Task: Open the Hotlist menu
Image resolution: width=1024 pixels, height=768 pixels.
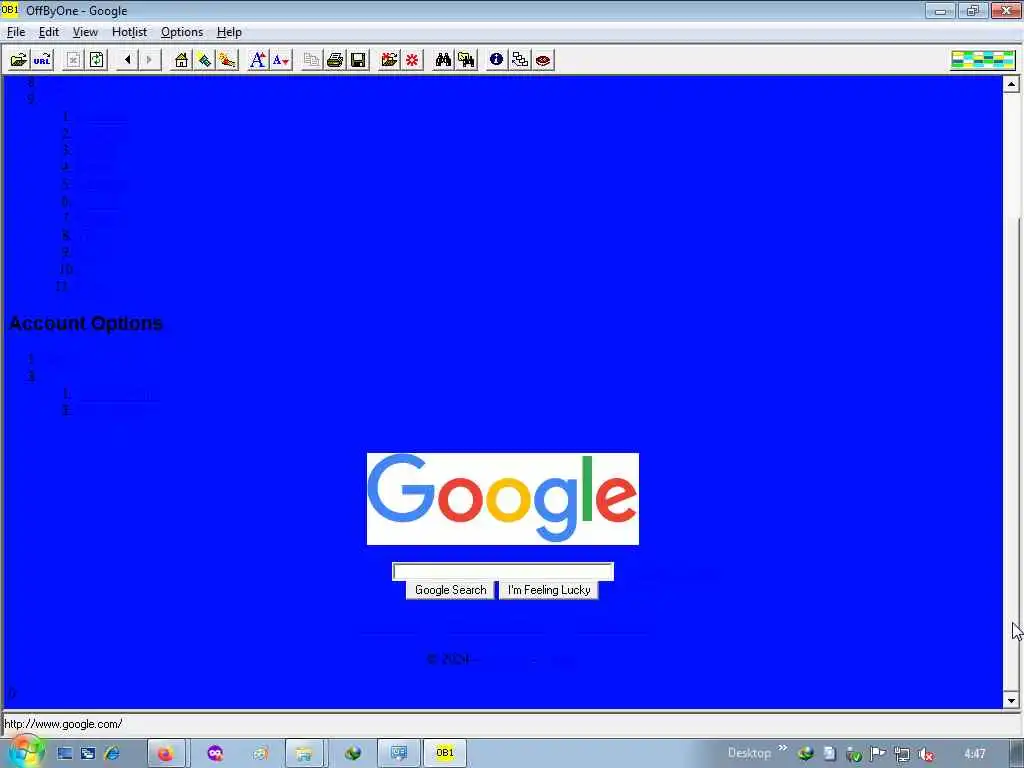Action: pyautogui.click(x=129, y=32)
